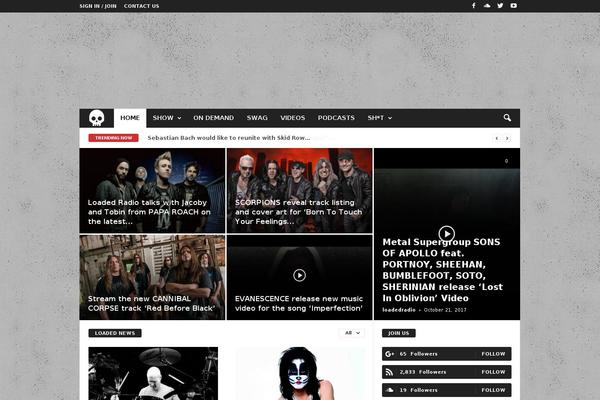Image resolution: width=600 pixels, height=400 pixels.
Task: Click the comment count 0 badge
Action: point(506,161)
